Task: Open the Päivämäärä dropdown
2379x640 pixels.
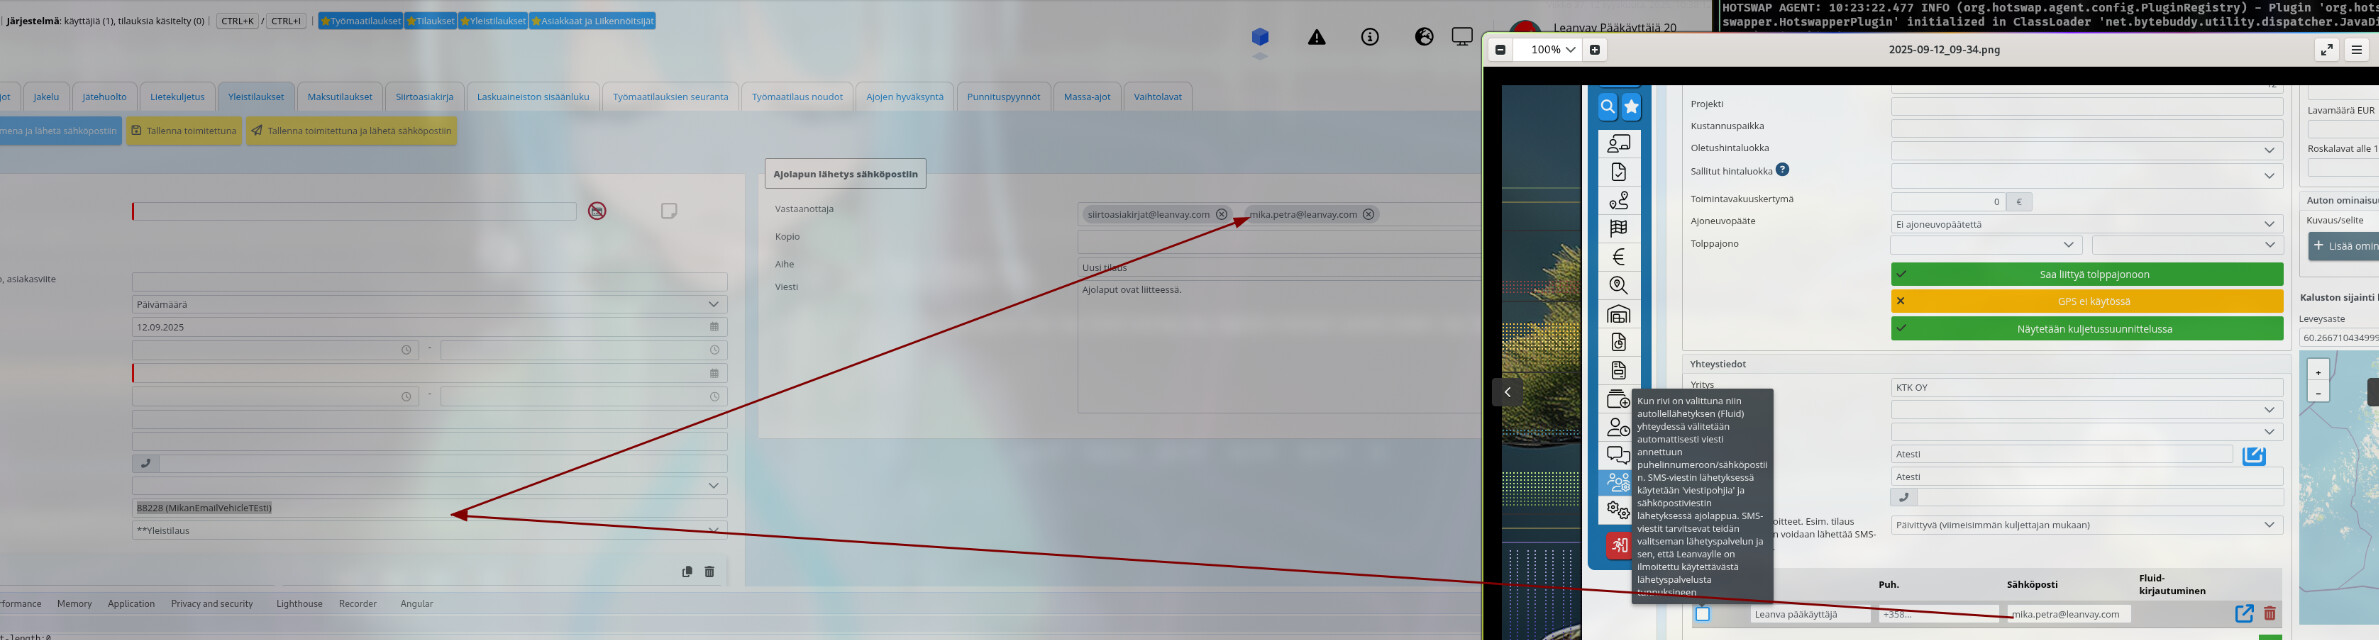Action: pos(429,304)
